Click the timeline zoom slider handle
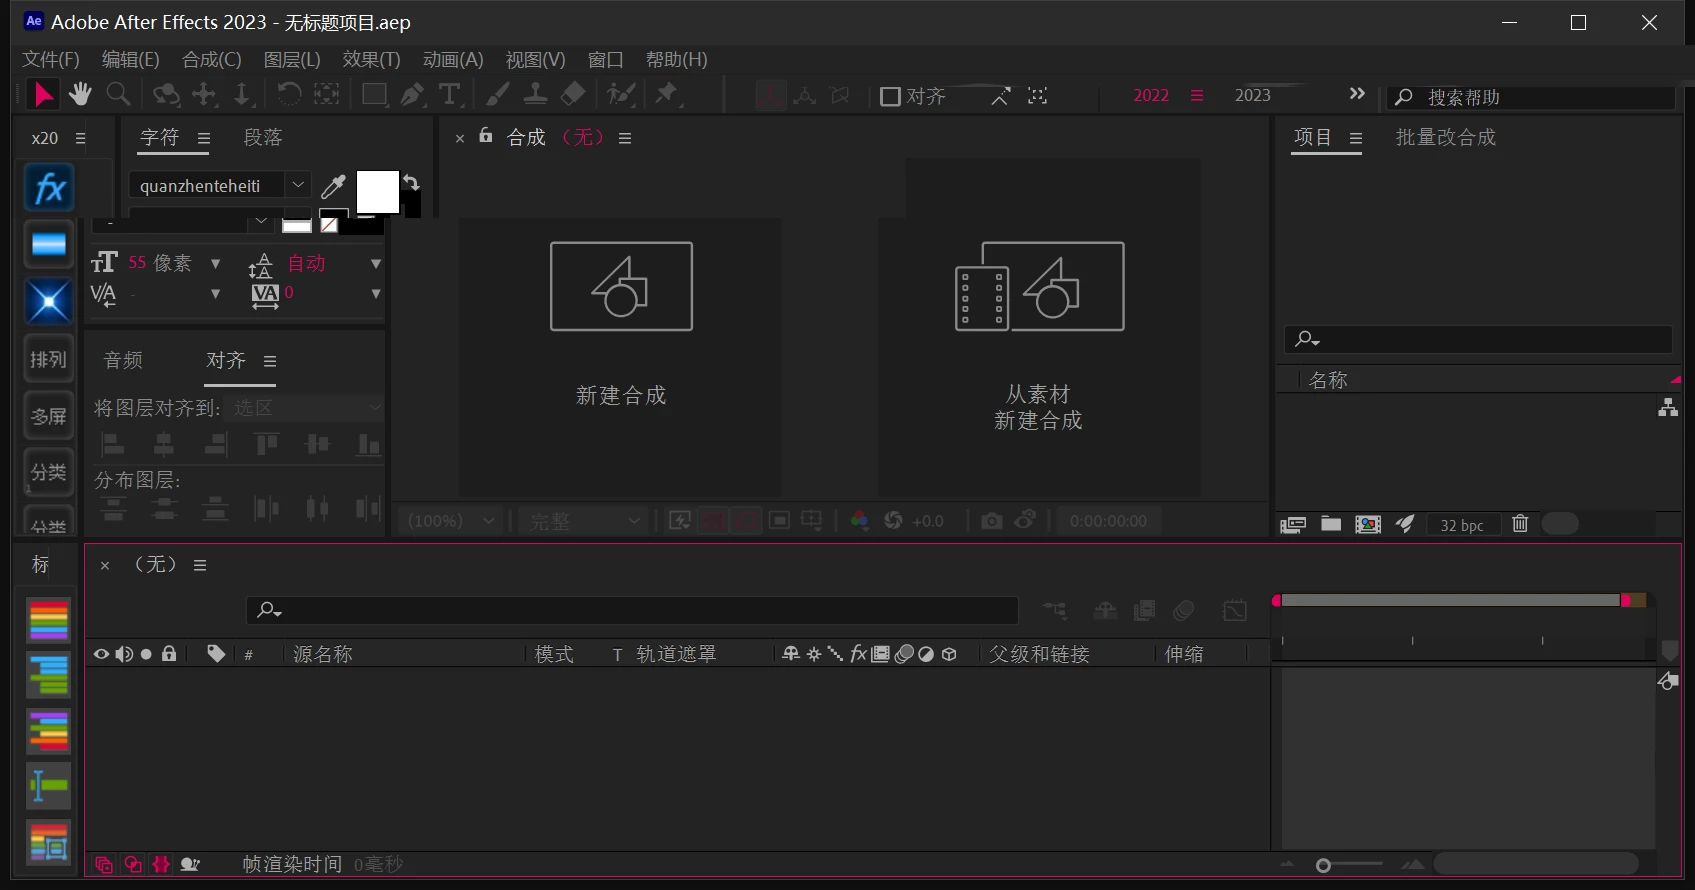Viewport: 1695px width, 890px height. (x=1323, y=865)
